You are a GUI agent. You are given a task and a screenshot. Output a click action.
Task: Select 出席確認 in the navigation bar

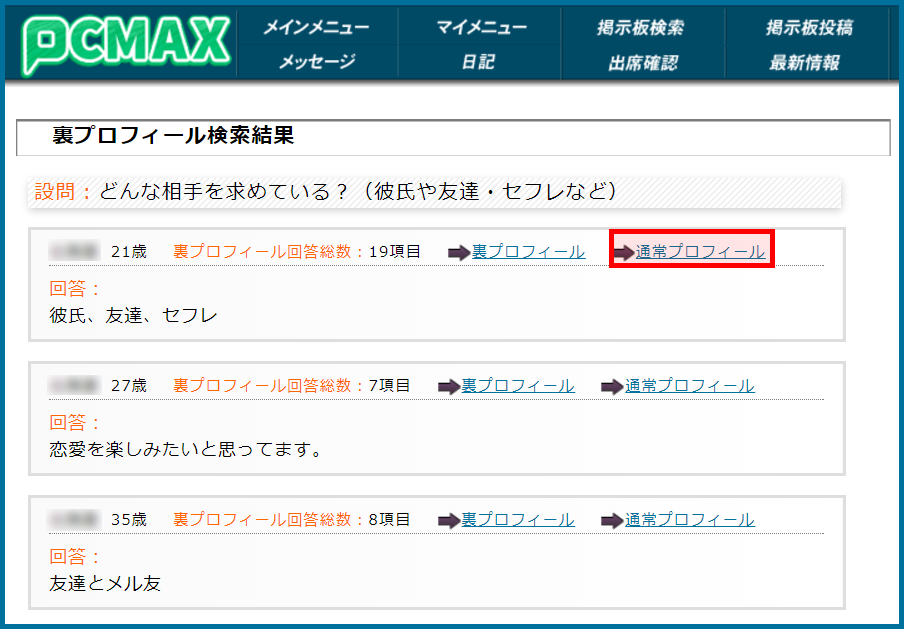pyautogui.click(x=643, y=62)
